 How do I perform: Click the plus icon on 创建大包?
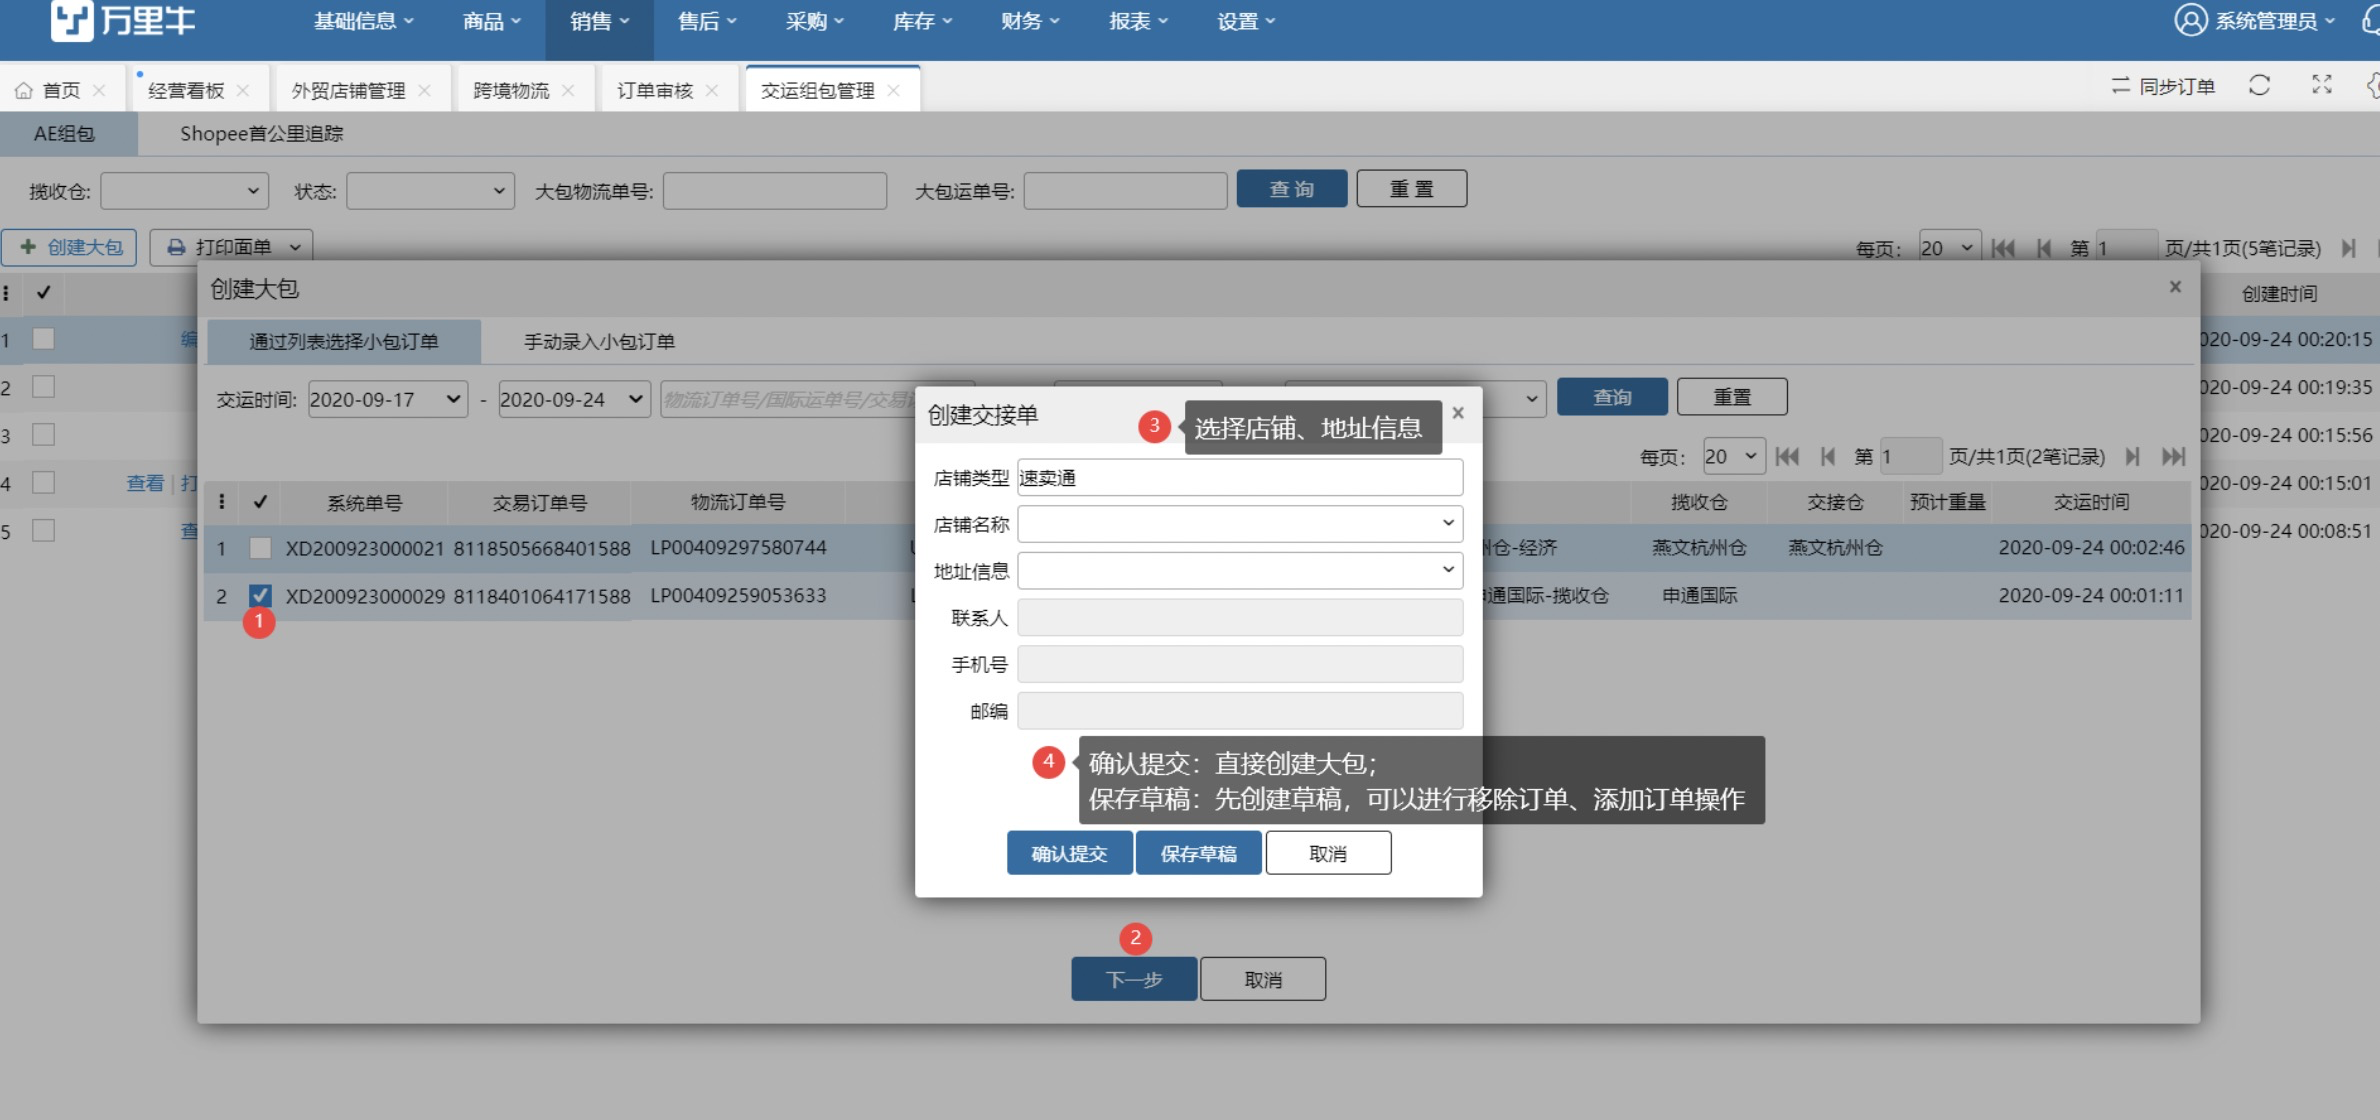tap(28, 247)
